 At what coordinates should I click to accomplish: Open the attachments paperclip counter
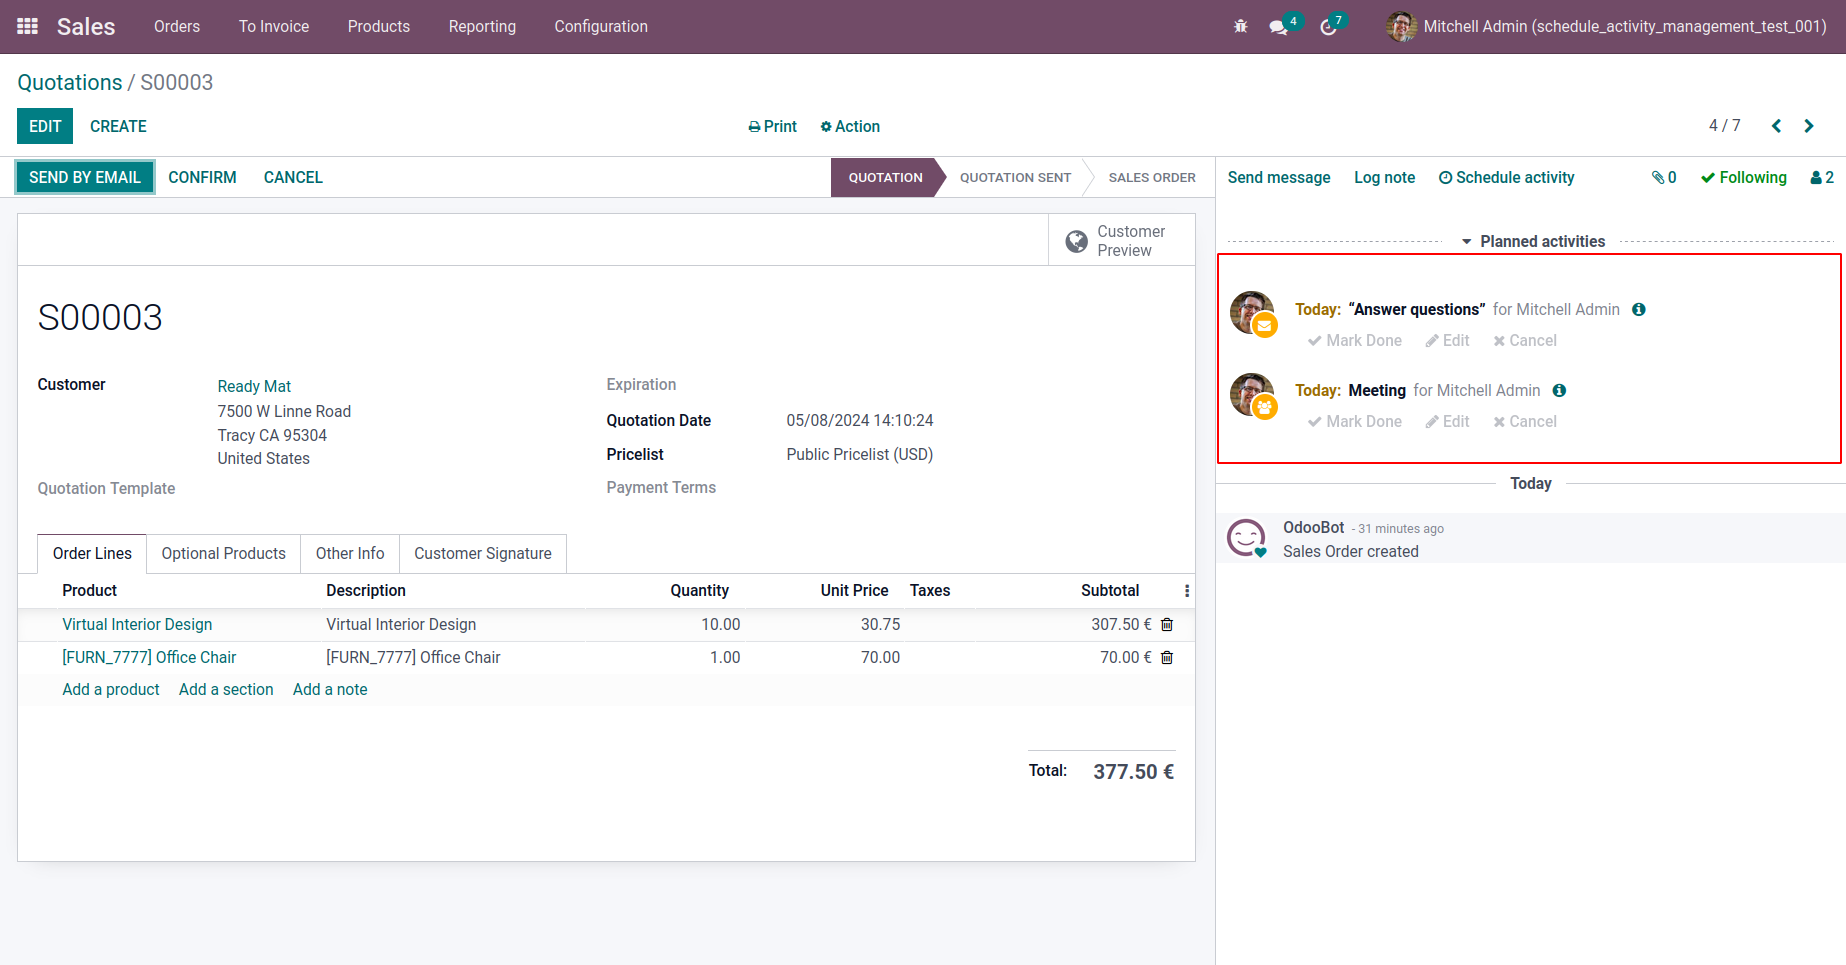(x=1664, y=177)
